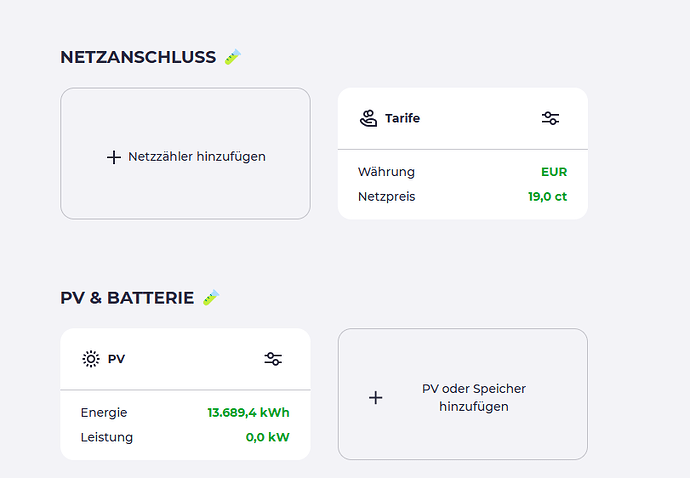The image size is (690, 478).
Task: Click the plus icon for PV oder Speicher
Action: [x=376, y=397]
